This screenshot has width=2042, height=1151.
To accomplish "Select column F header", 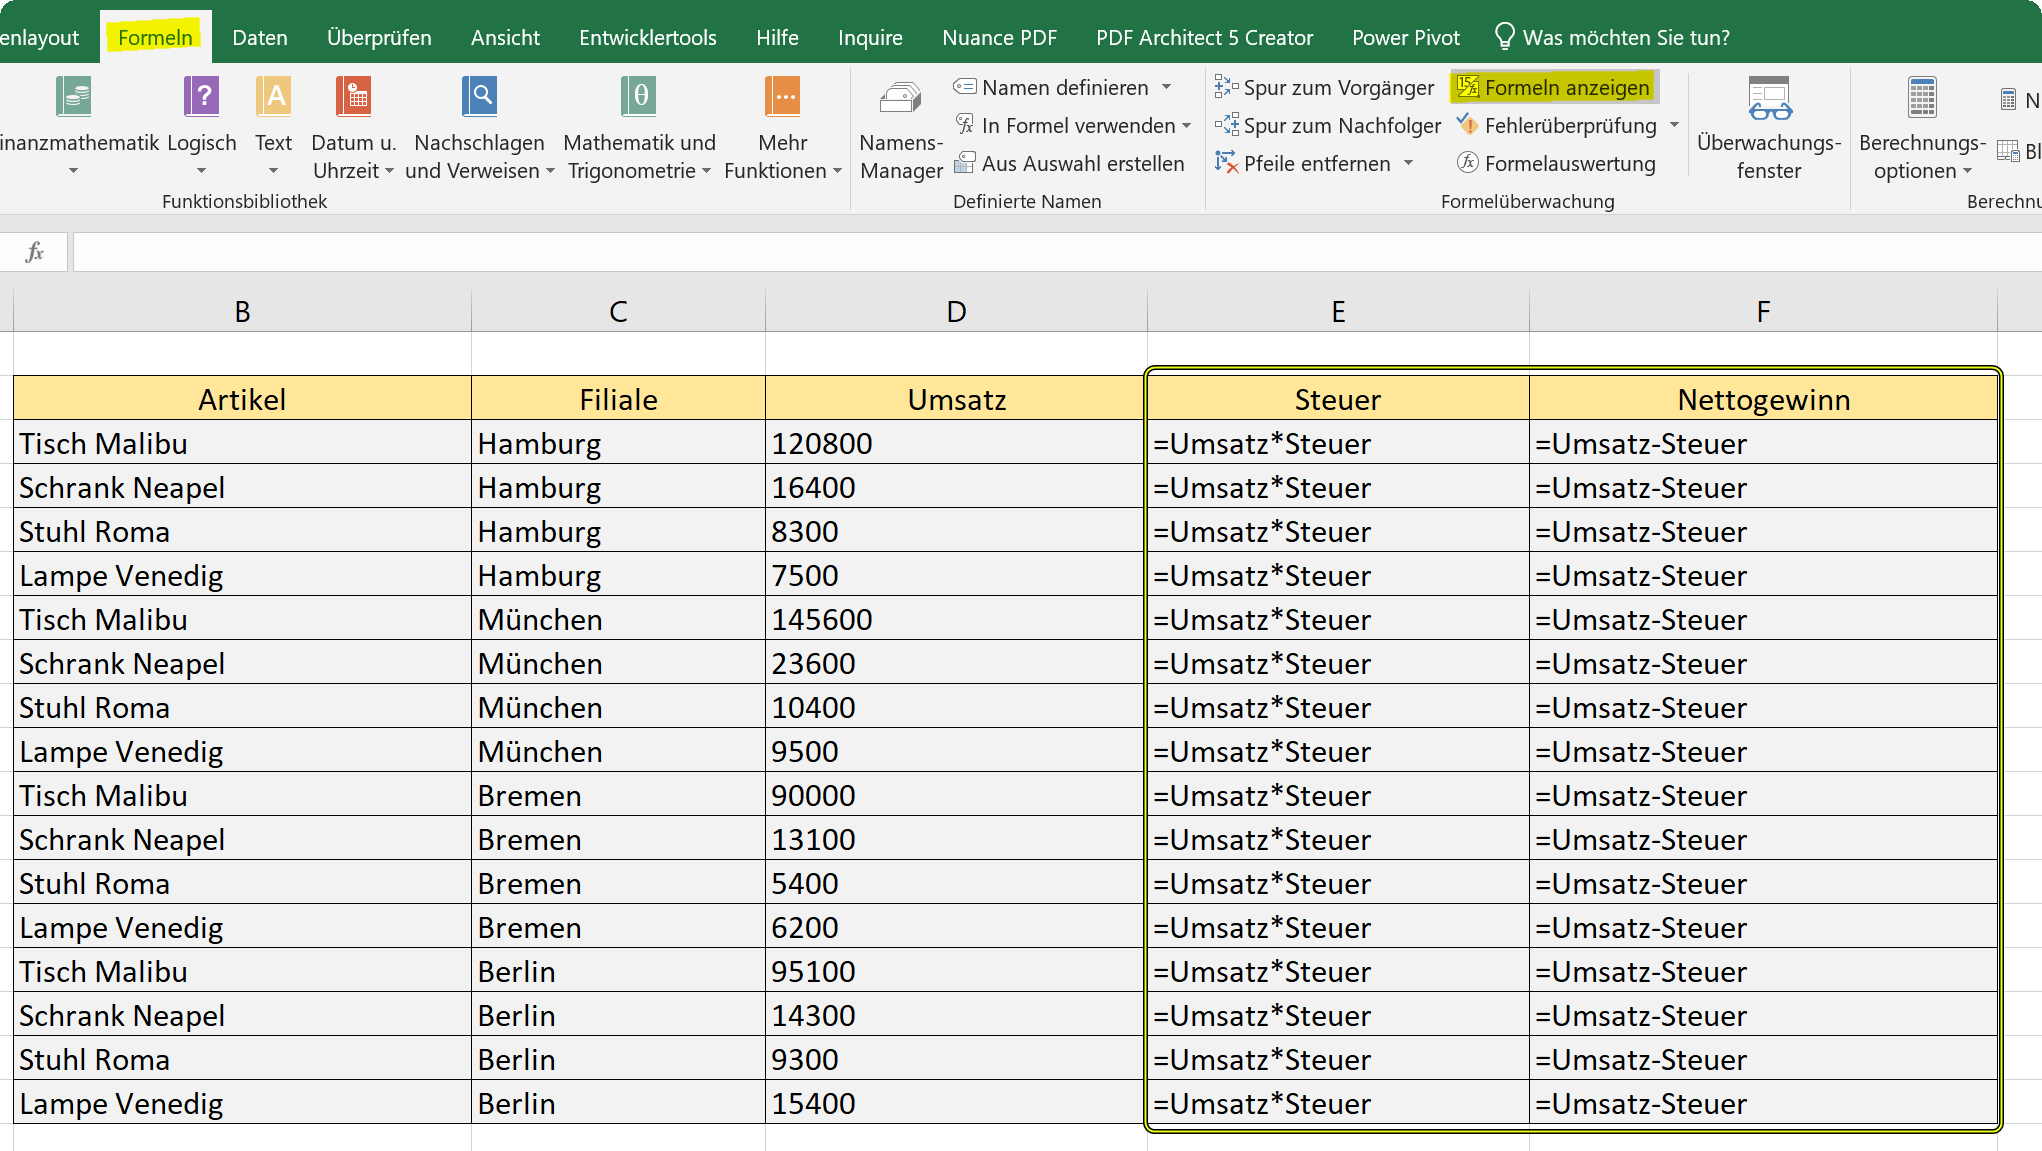I will pyautogui.click(x=1764, y=311).
